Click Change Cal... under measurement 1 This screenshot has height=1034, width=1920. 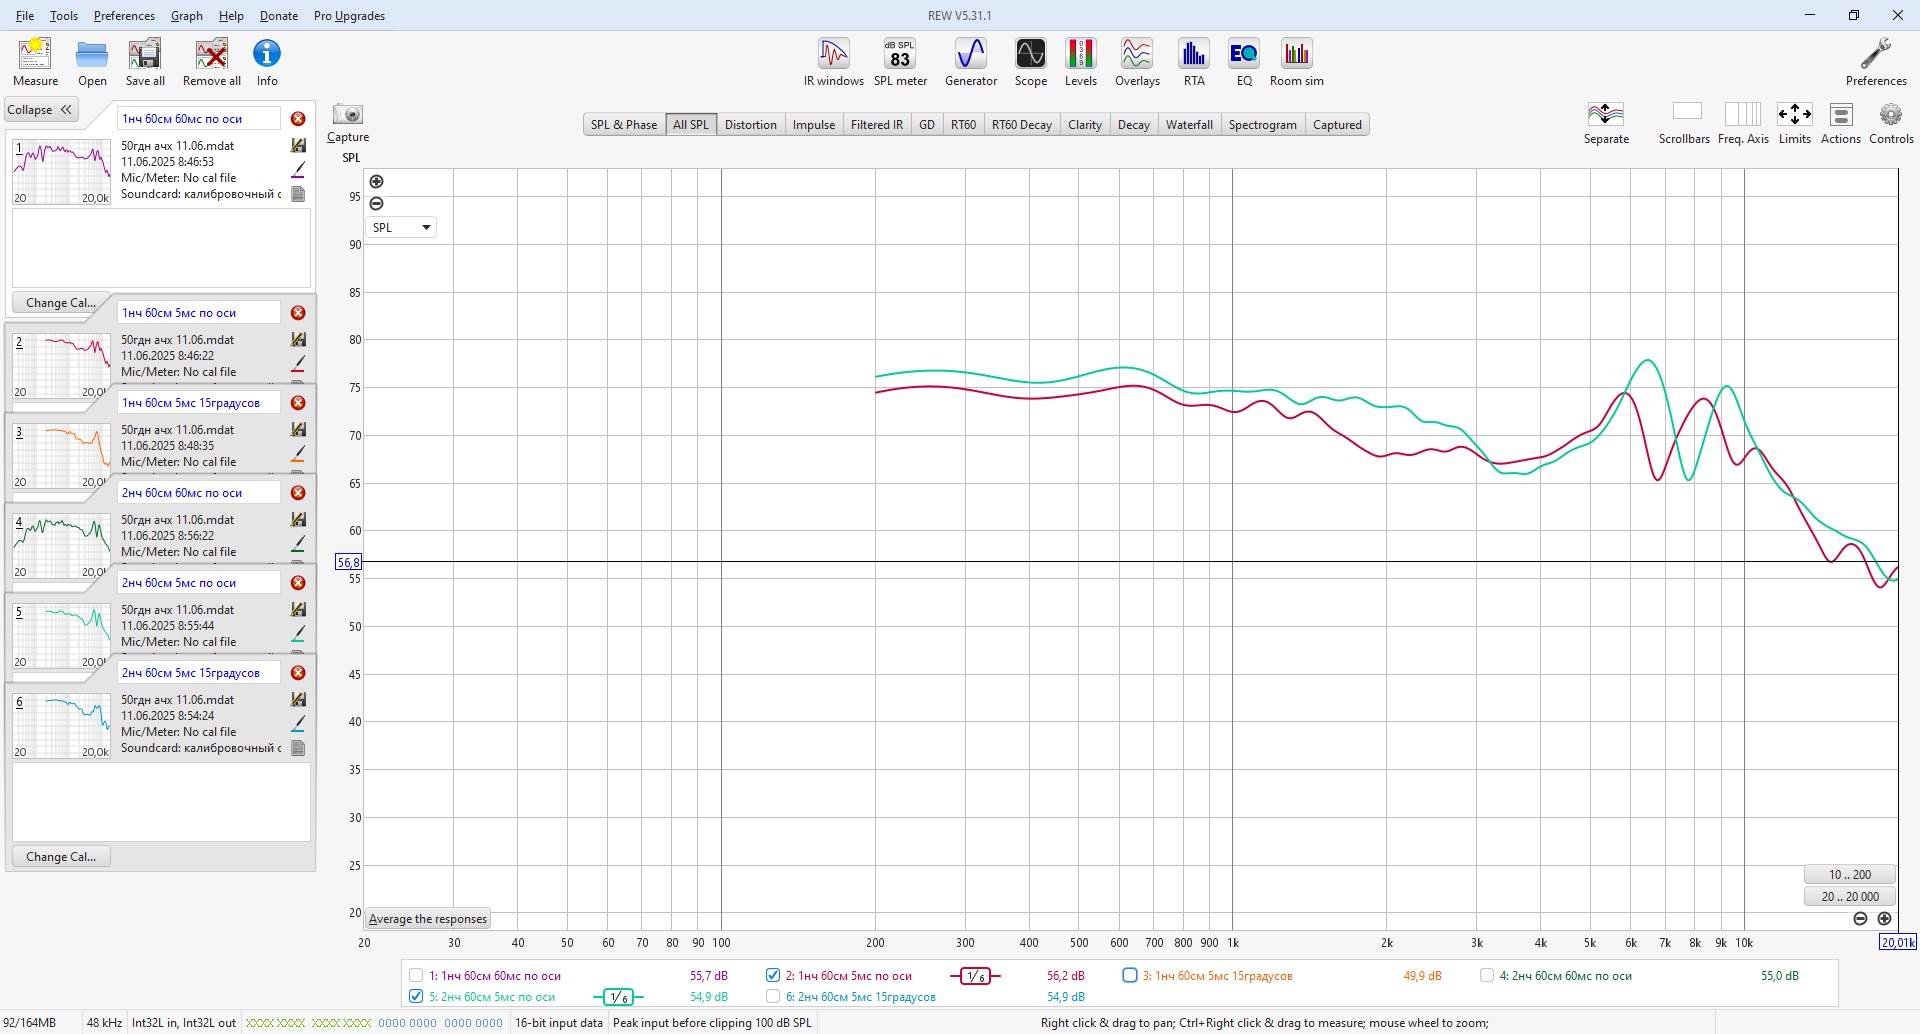pos(61,303)
